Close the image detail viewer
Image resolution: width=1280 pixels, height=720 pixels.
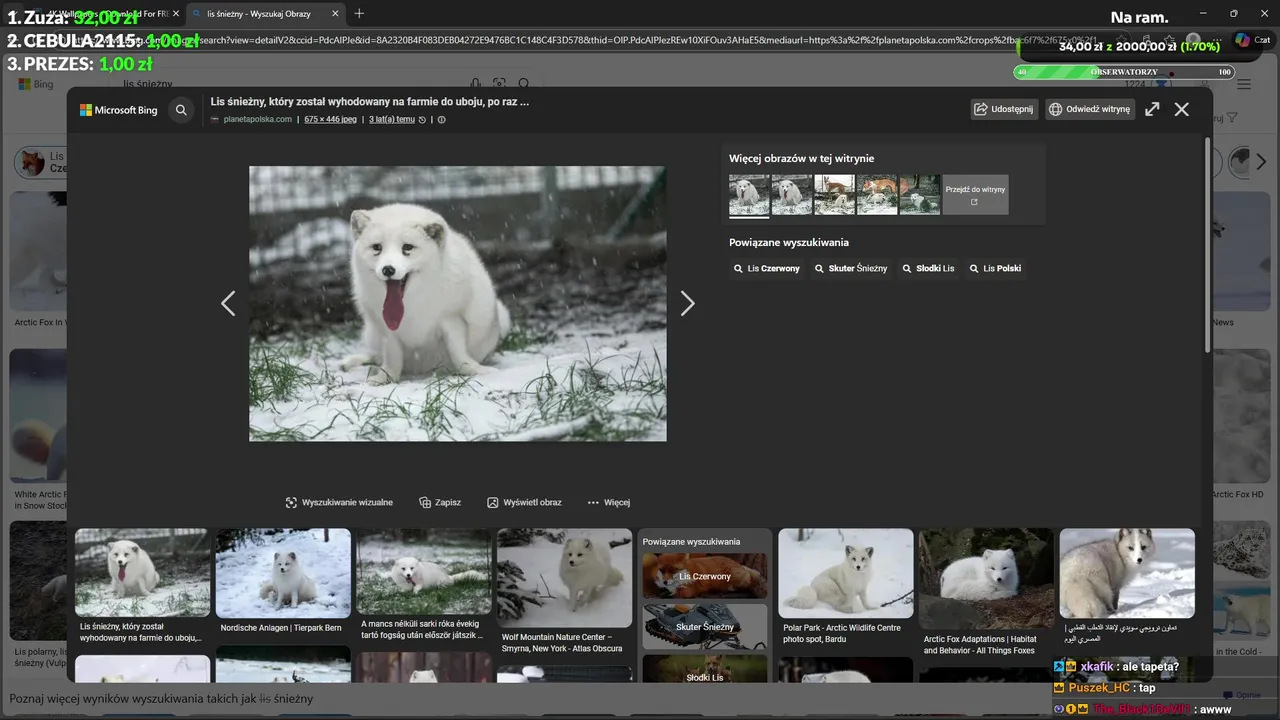pyautogui.click(x=1182, y=109)
